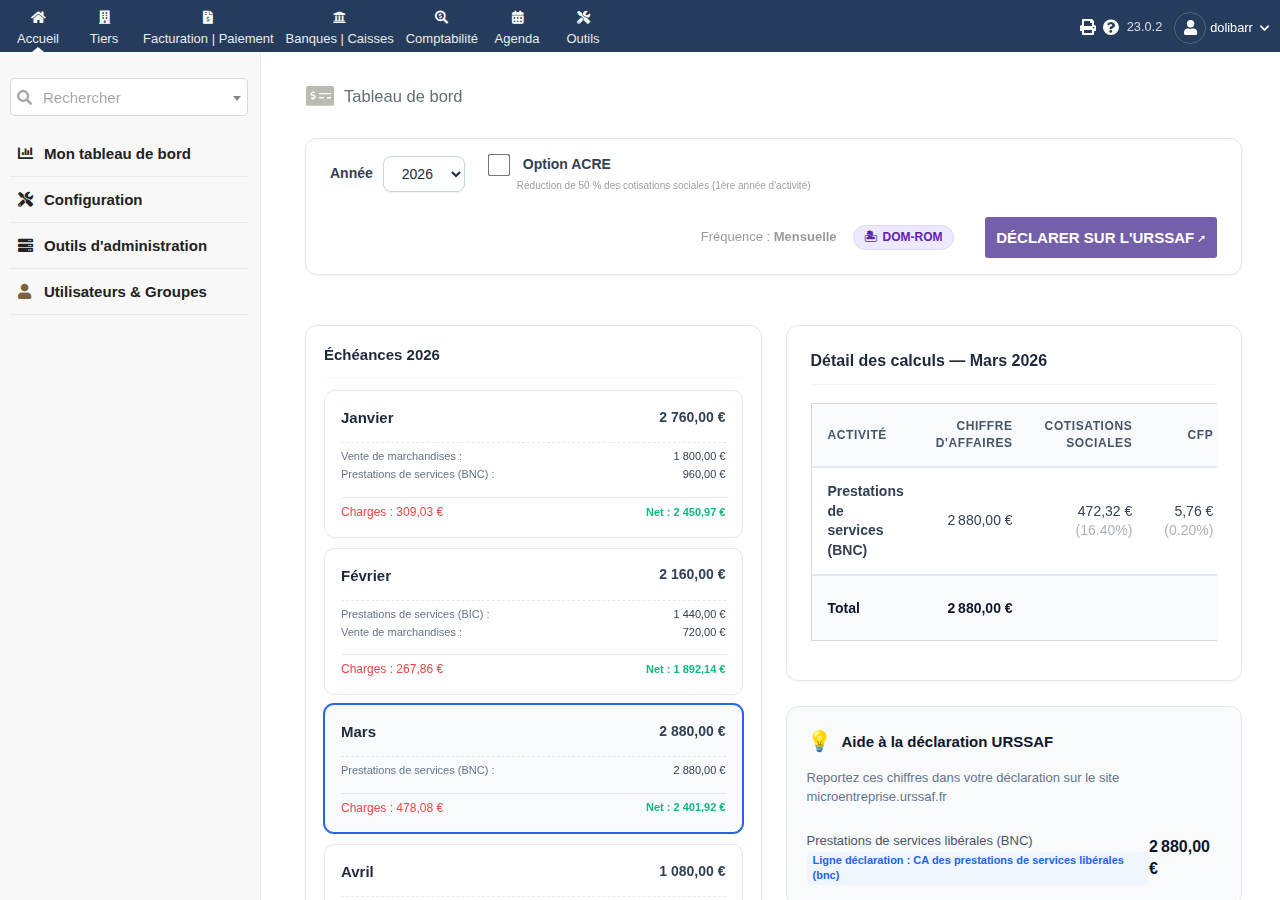
Task: Click version number 23.0.2
Action: tap(1144, 27)
